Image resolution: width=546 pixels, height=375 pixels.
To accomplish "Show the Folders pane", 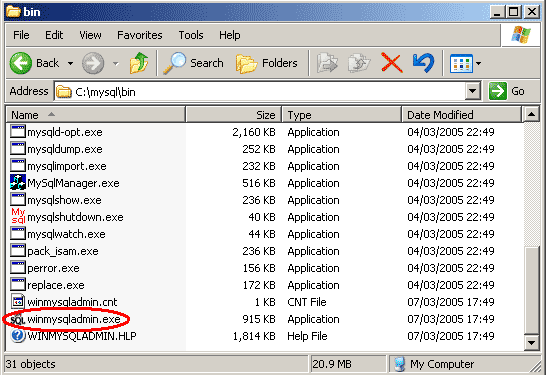I will click(267, 63).
